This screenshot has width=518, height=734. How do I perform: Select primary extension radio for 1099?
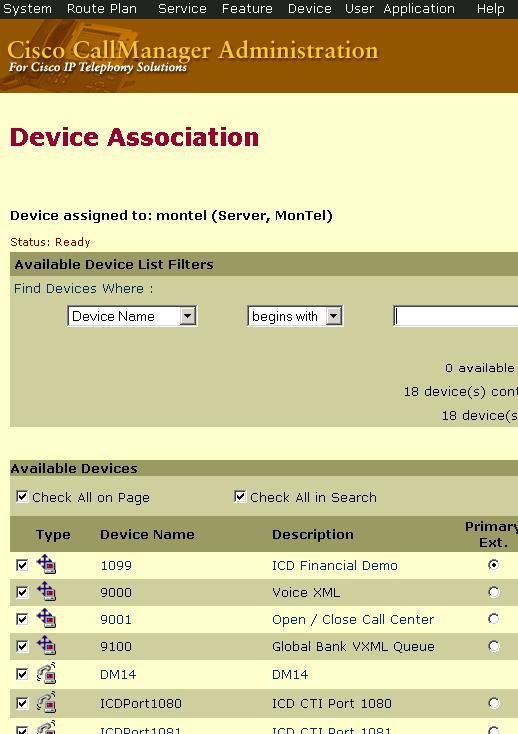[x=493, y=565]
